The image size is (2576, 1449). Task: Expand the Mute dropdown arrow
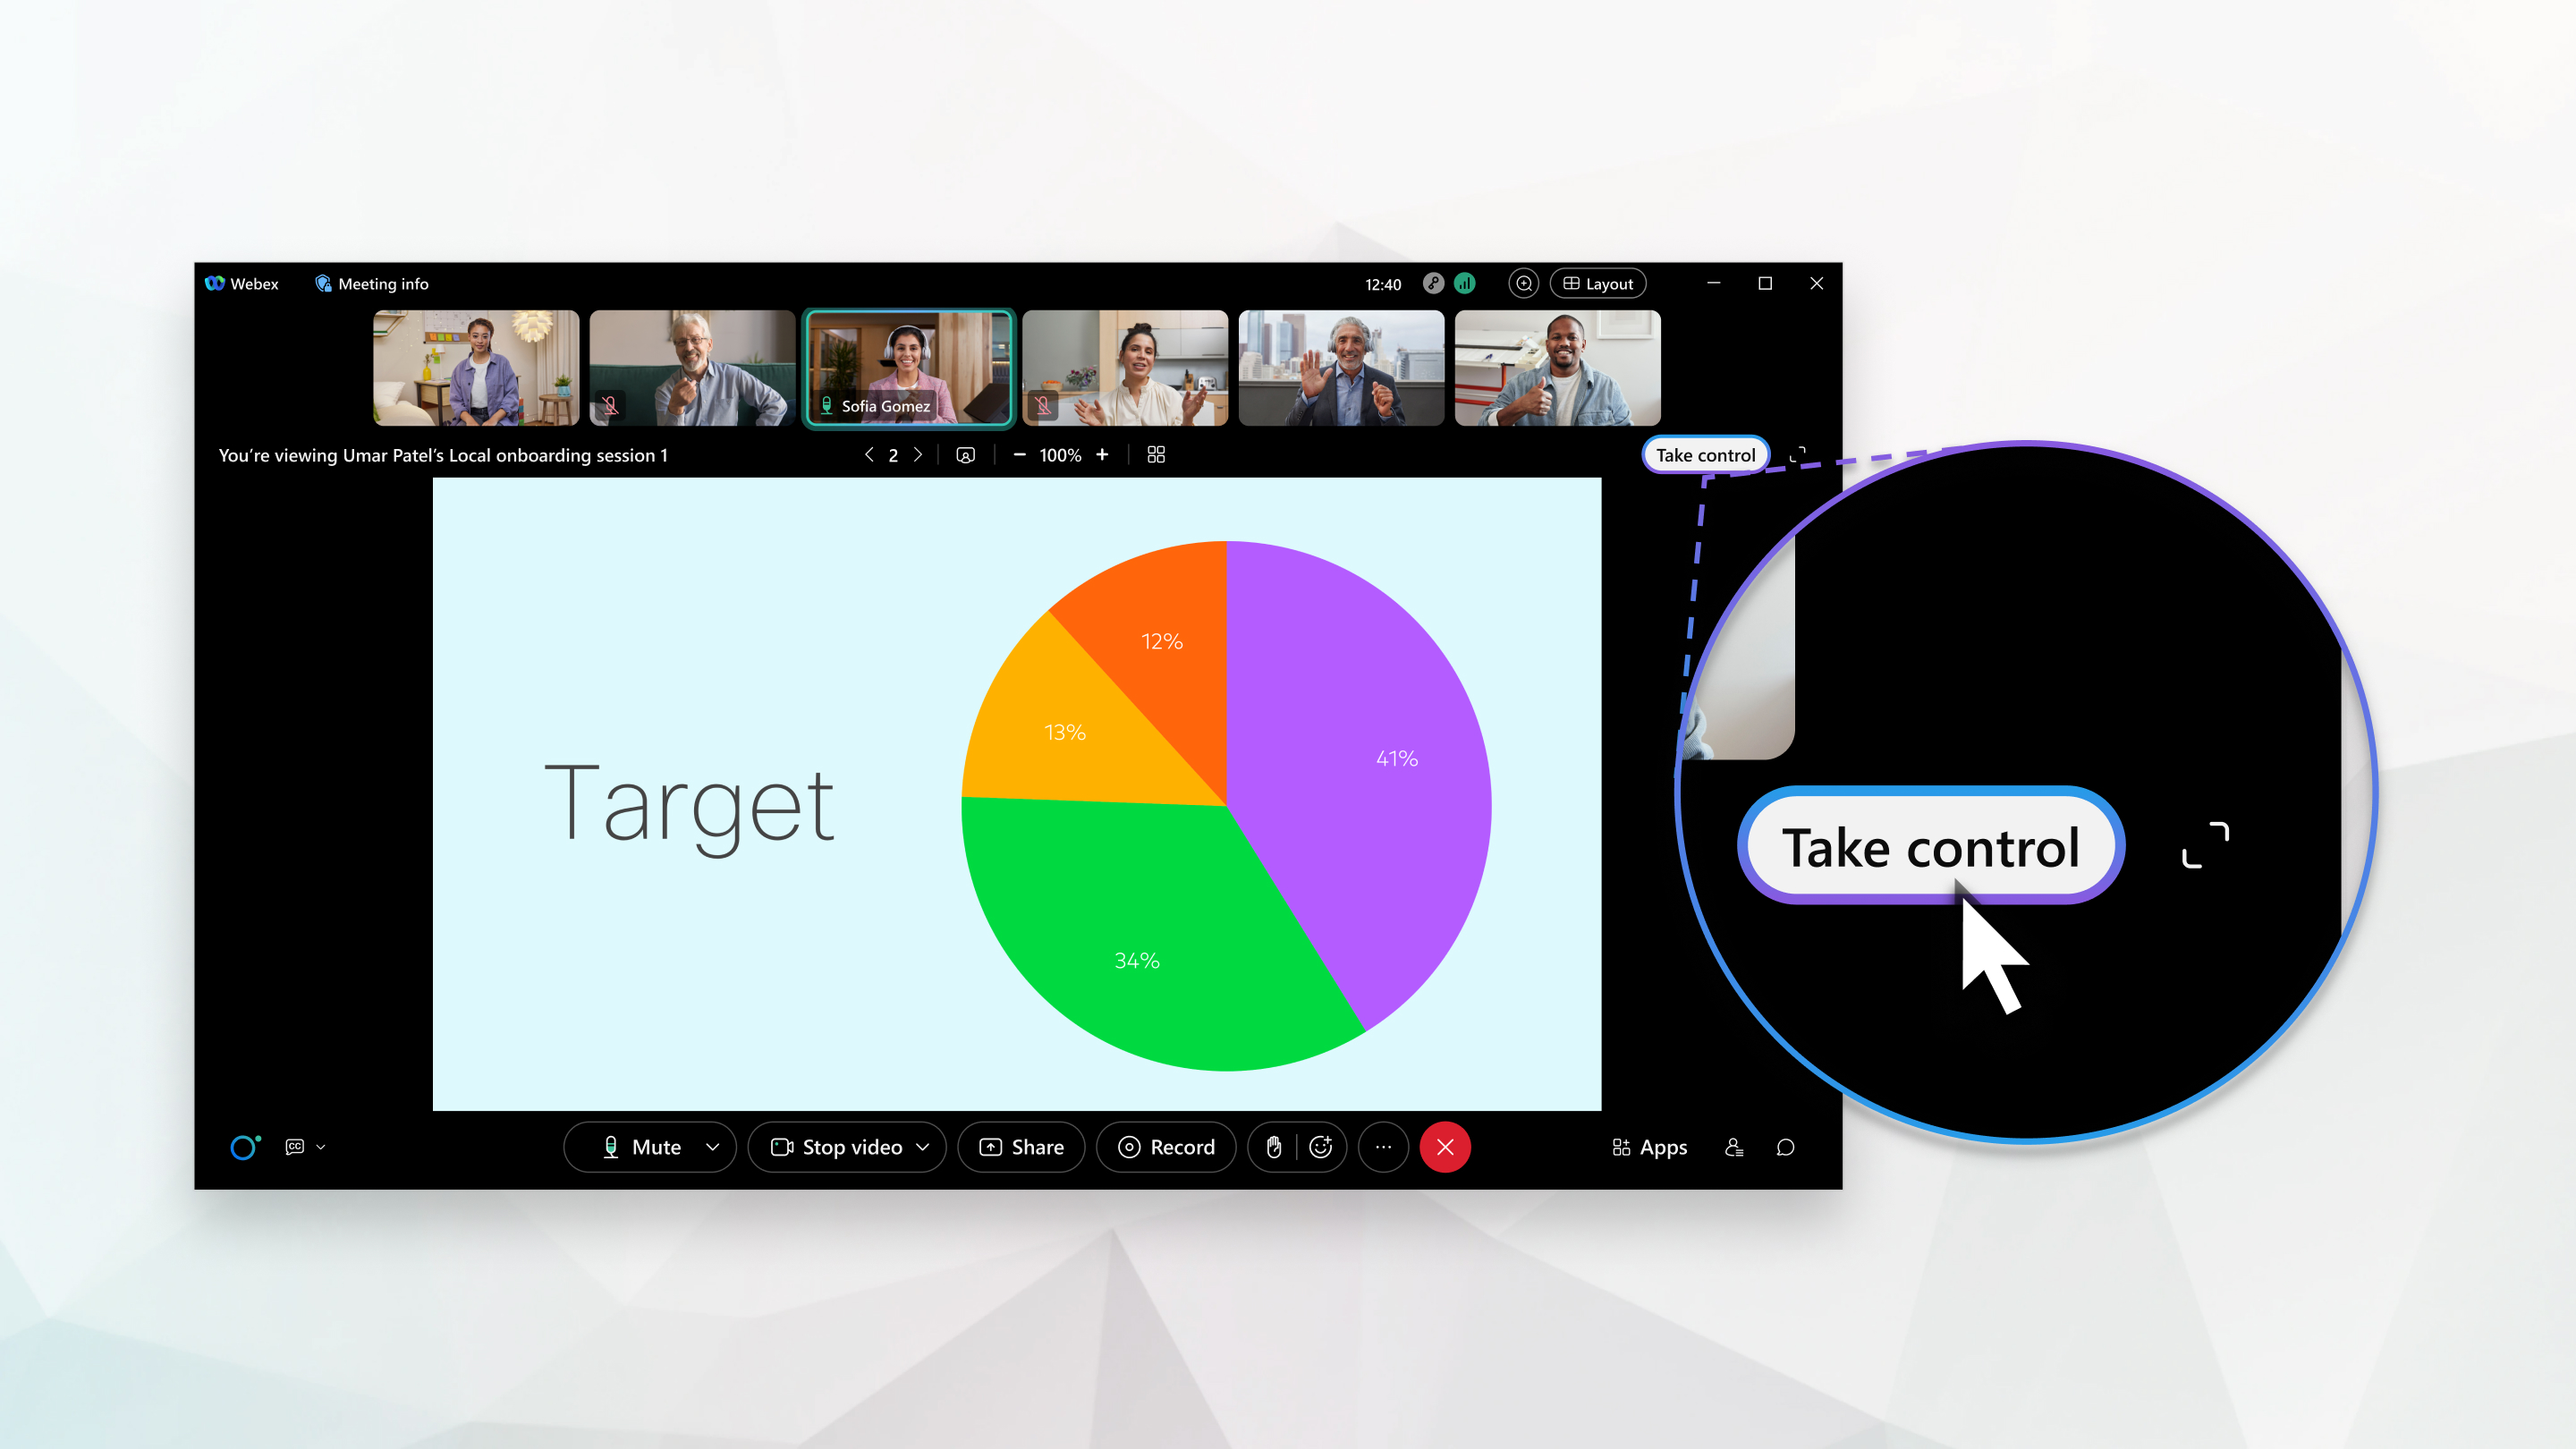click(x=711, y=1147)
